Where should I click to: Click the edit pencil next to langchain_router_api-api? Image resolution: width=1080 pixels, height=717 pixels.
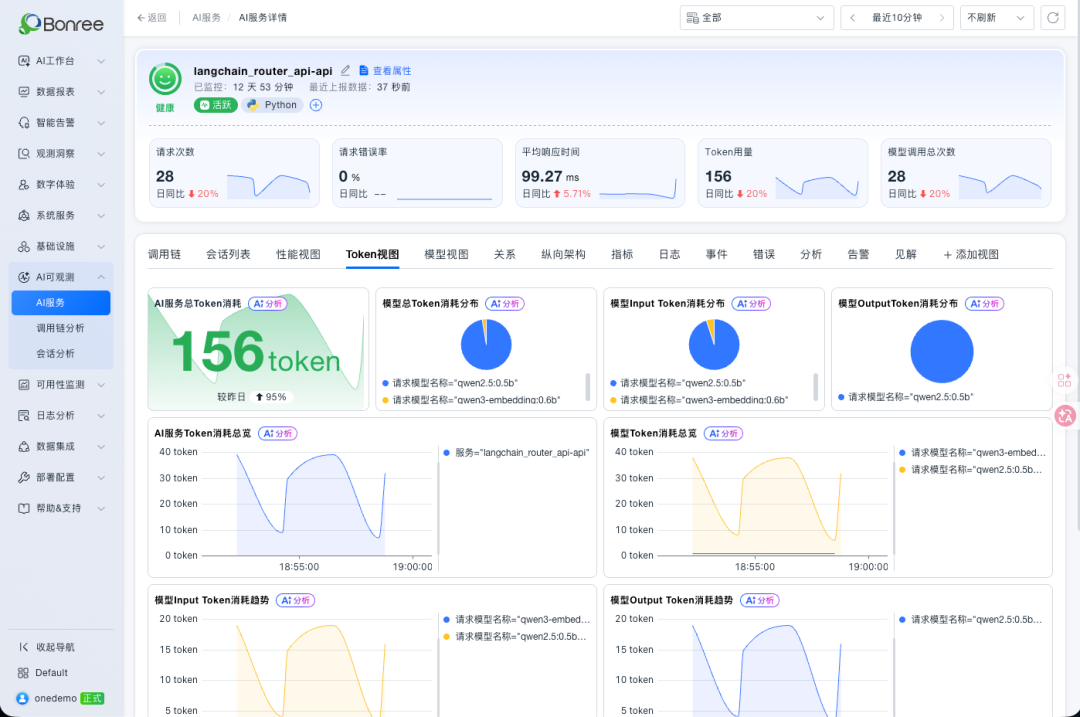345,70
